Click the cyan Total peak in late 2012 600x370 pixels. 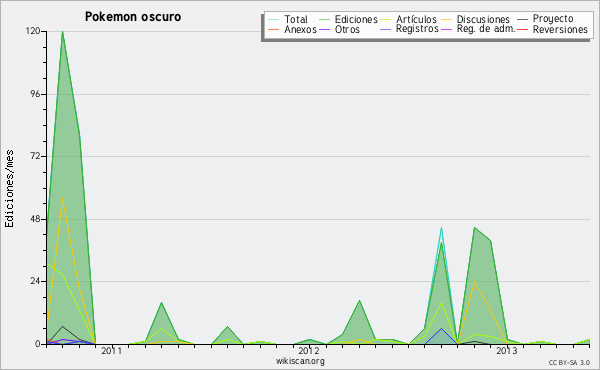point(441,228)
